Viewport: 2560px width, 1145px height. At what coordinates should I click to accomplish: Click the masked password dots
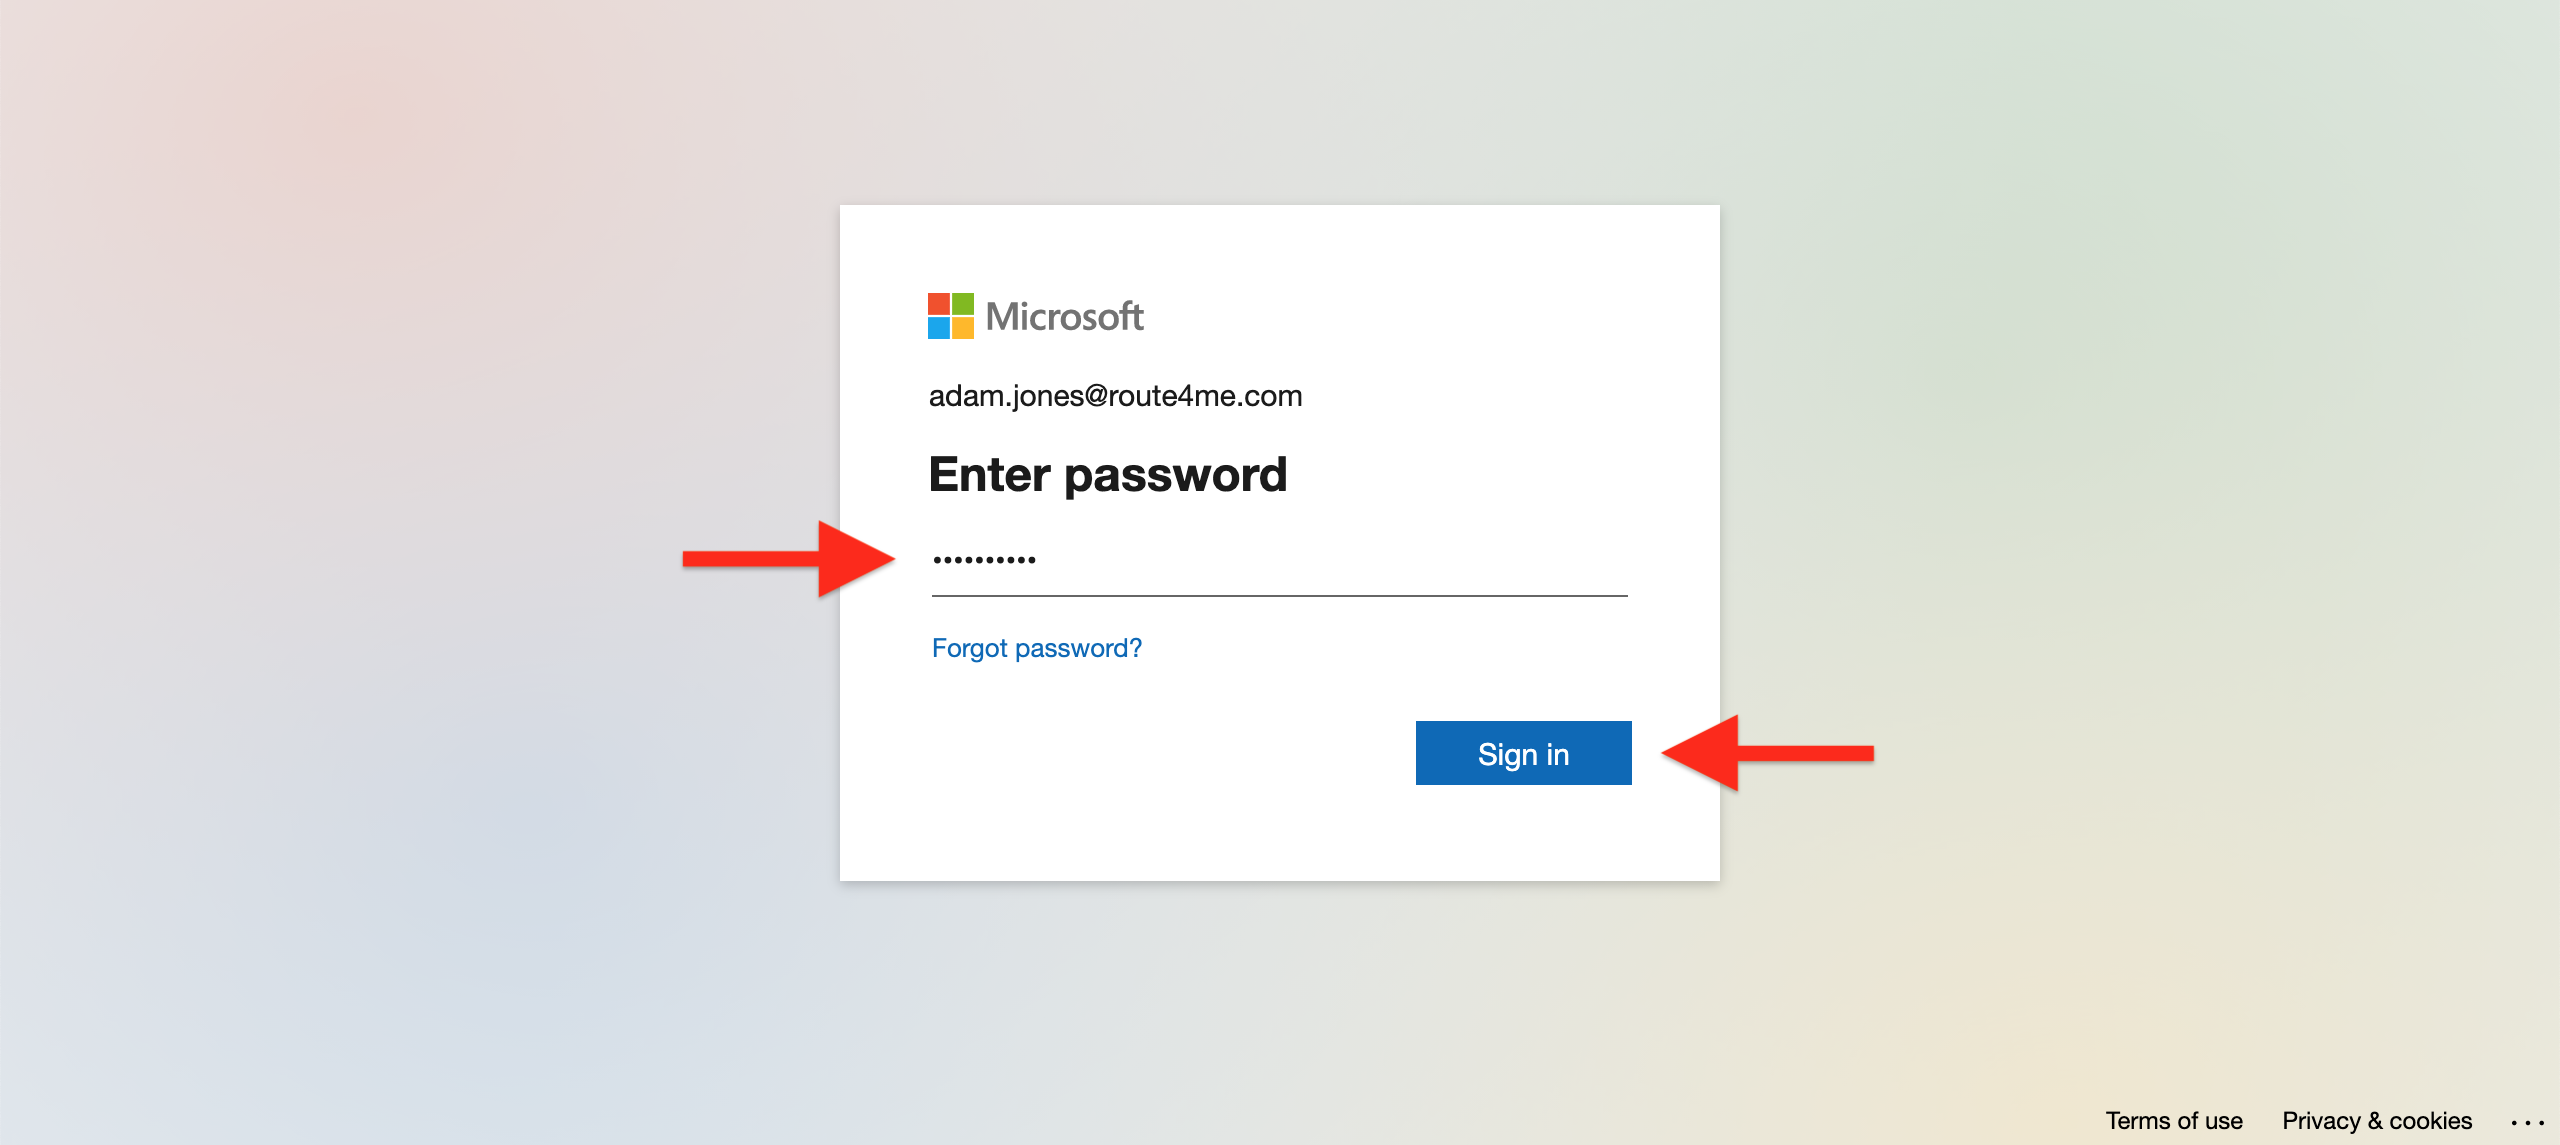(984, 560)
